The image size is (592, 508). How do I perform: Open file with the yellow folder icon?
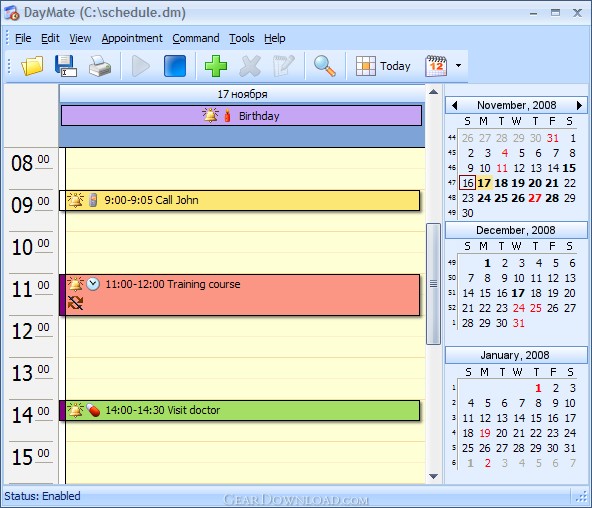click(x=32, y=66)
